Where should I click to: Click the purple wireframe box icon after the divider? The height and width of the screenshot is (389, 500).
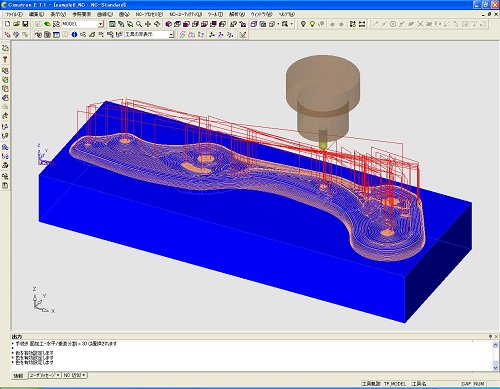click(x=254, y=24)
